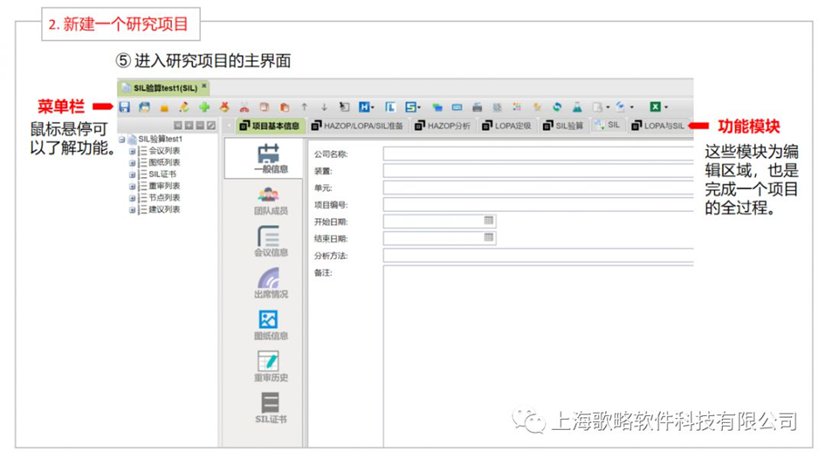825x458 pixels.
Task: Click the Paste clipboard toolbar icon
Action: coord(284,107)
